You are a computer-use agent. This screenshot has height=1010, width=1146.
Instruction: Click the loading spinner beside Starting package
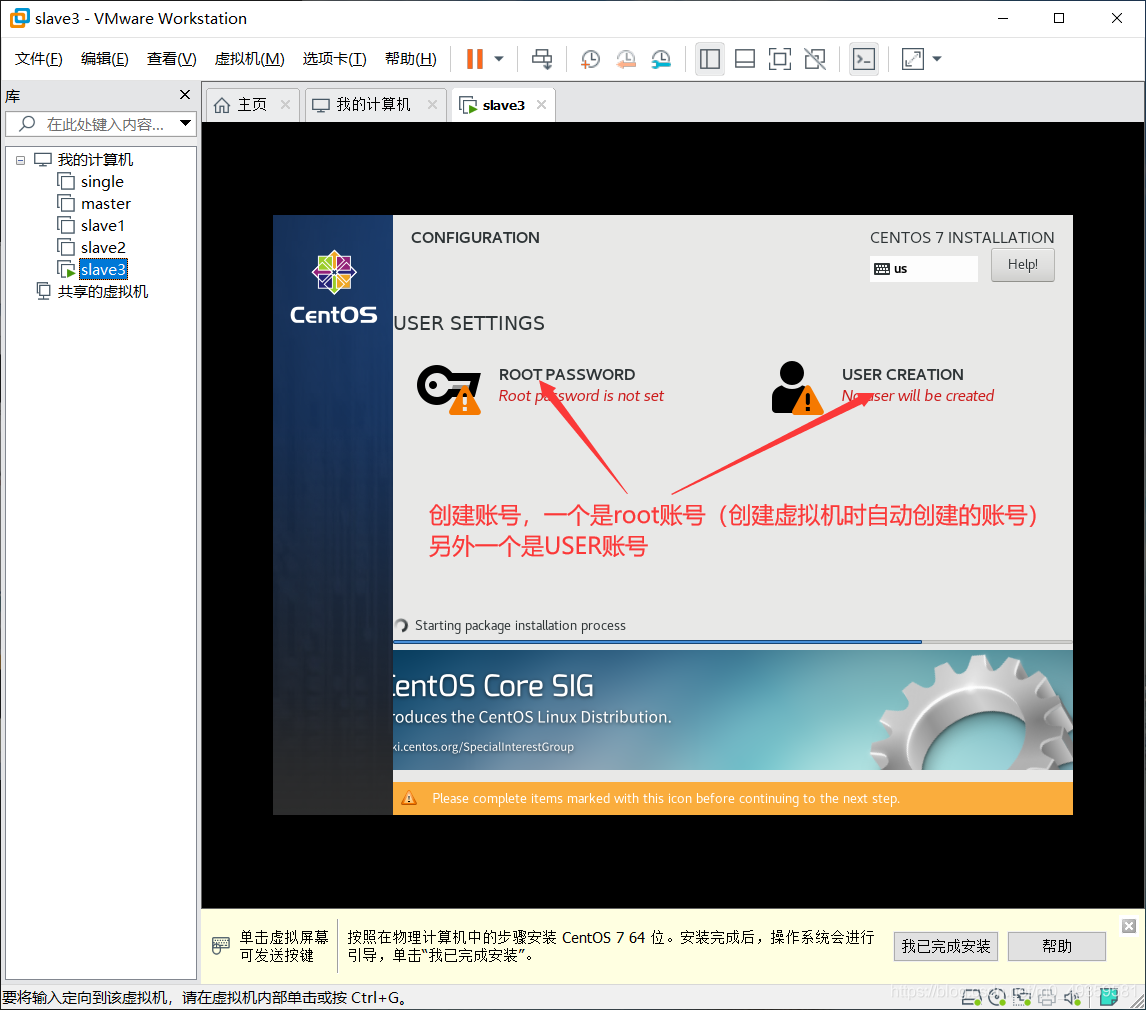tap(401, 626)
